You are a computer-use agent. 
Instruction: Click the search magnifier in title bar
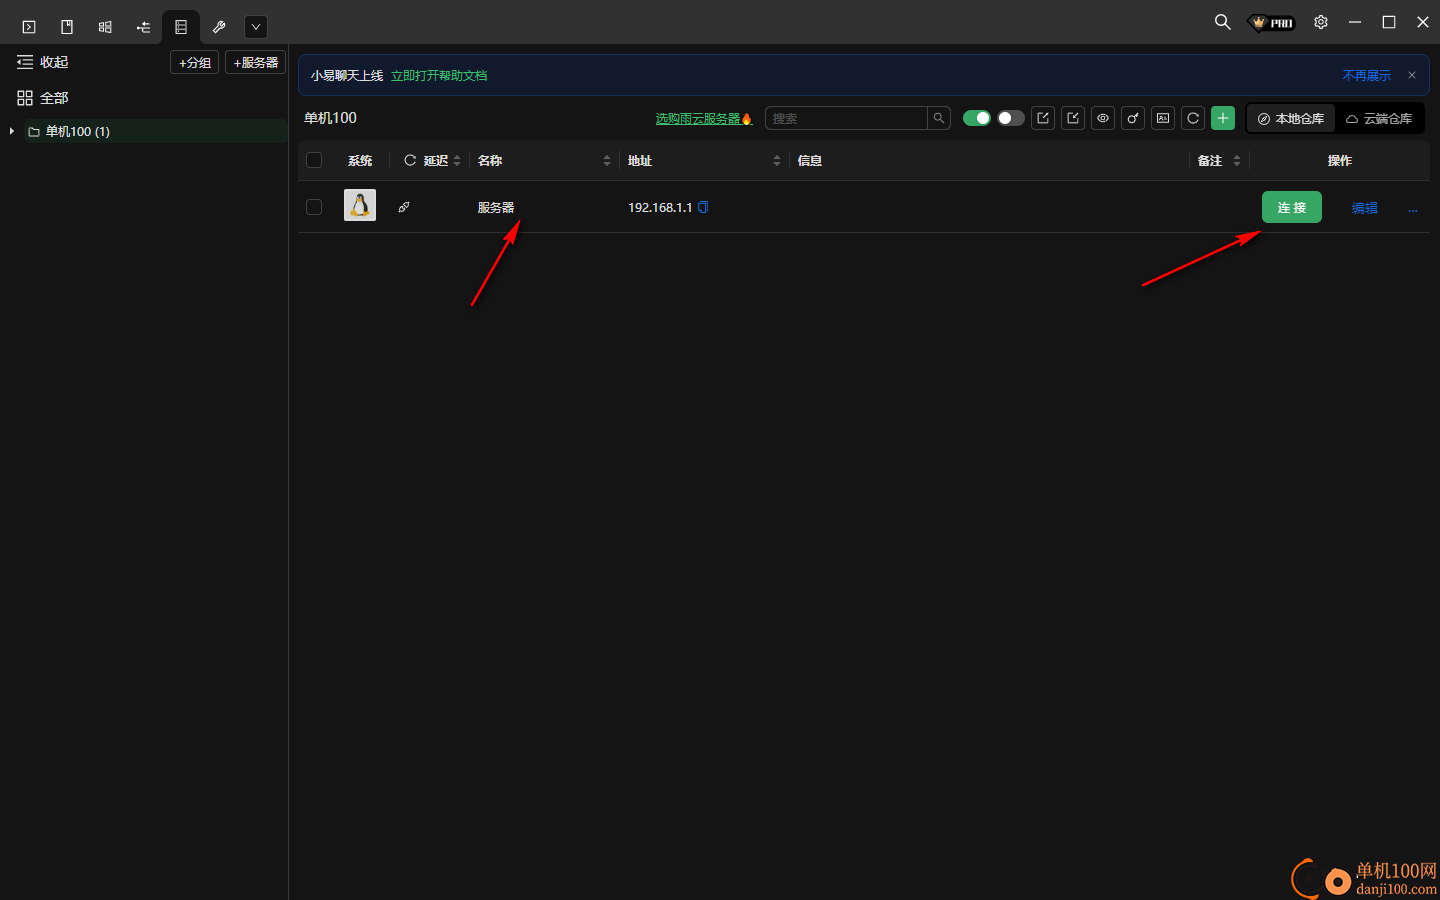pyautogui.click(x=1222, y=22)
